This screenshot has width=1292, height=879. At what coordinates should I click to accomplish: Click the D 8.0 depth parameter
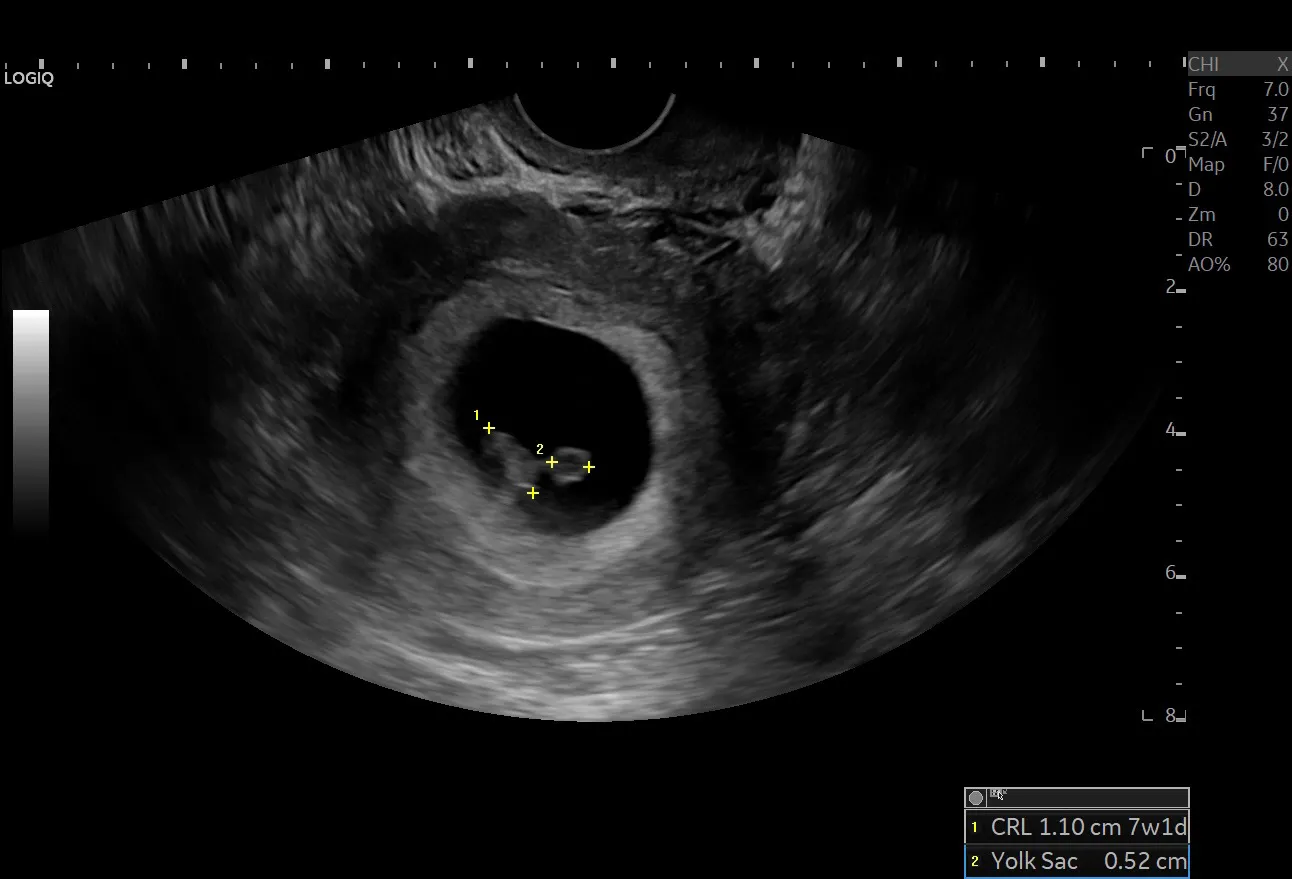(x=1238, y=189)
